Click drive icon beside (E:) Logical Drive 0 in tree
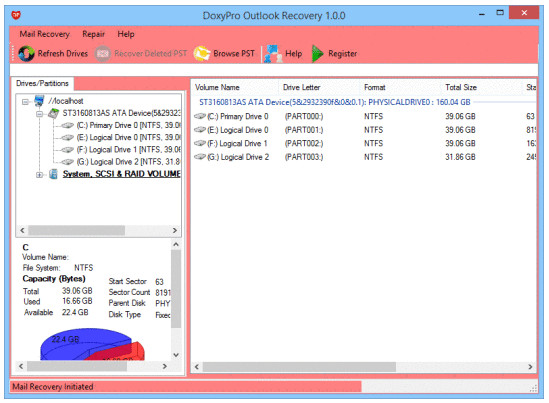The height and width of the screenshot is (403, 549). click(67, 138)
